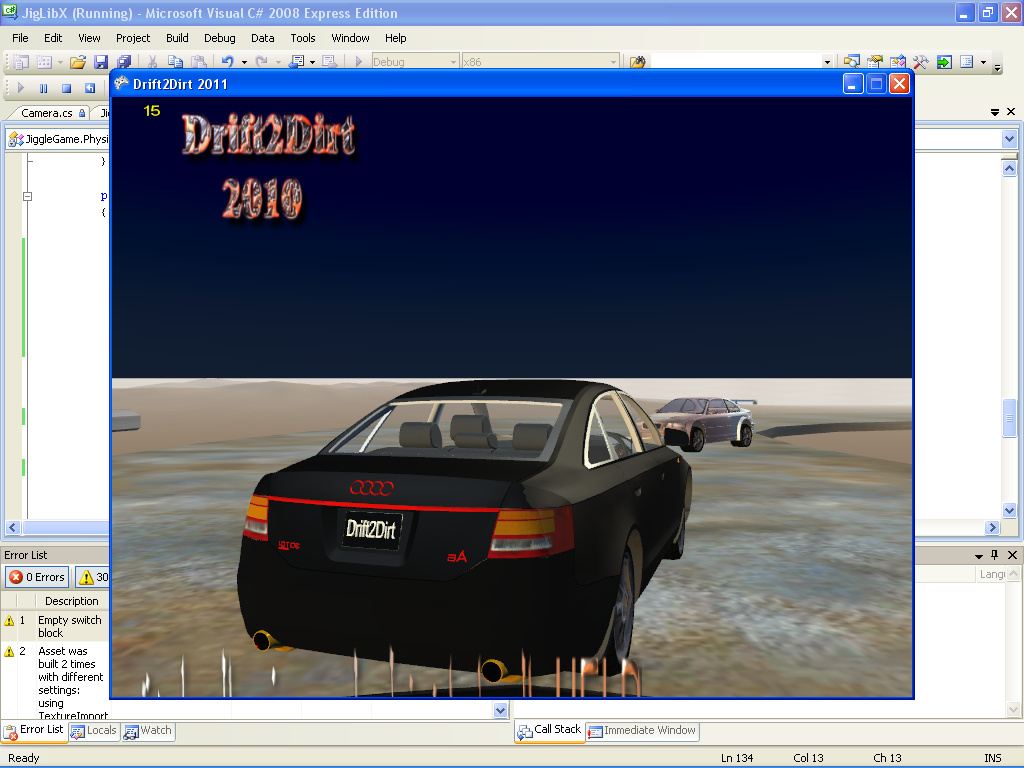Open the members dropdown at right of code editor

point(1009,138)
